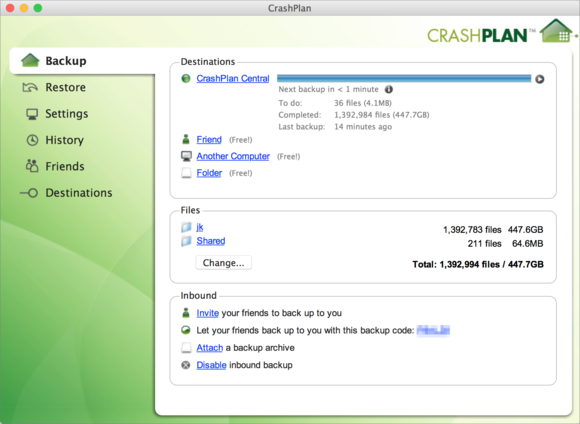Click Disable inbound backup link
Screen dimensions: 580x424
[211, 365]
